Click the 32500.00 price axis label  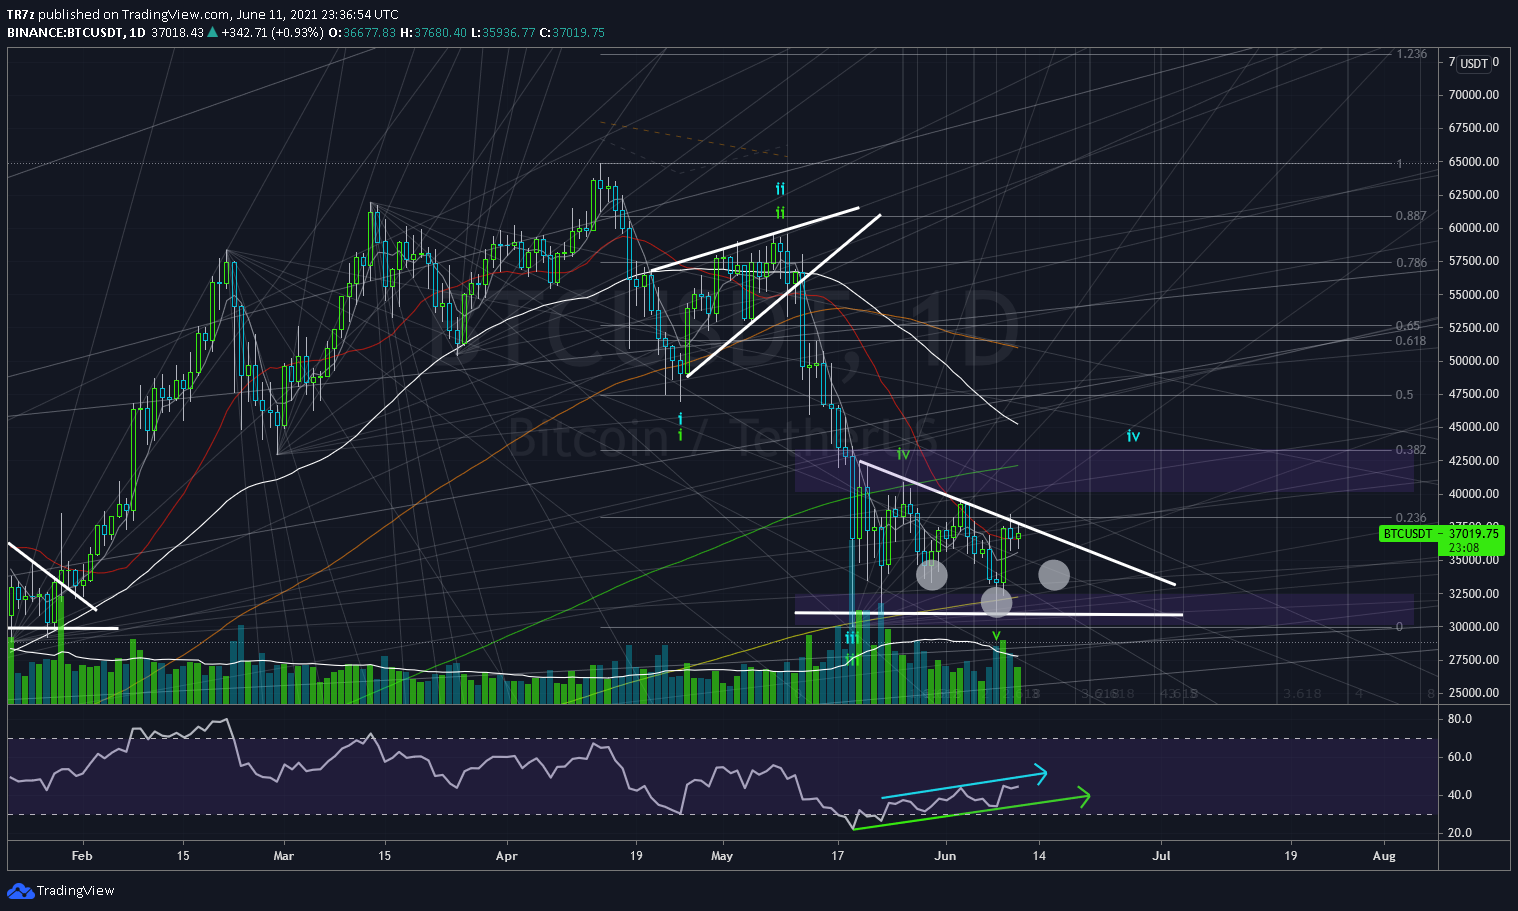tap(1473, 594)
